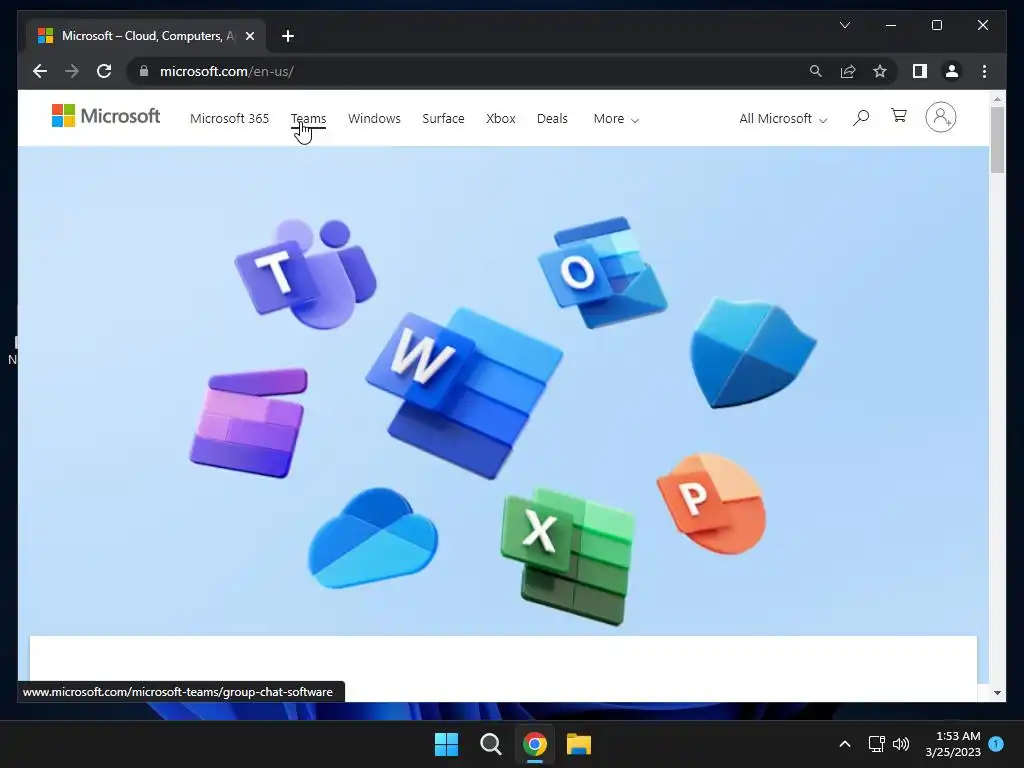This screenshot has width=1024, height=768.
Task: Select the Microsoft tab
Action: [146, 36]
